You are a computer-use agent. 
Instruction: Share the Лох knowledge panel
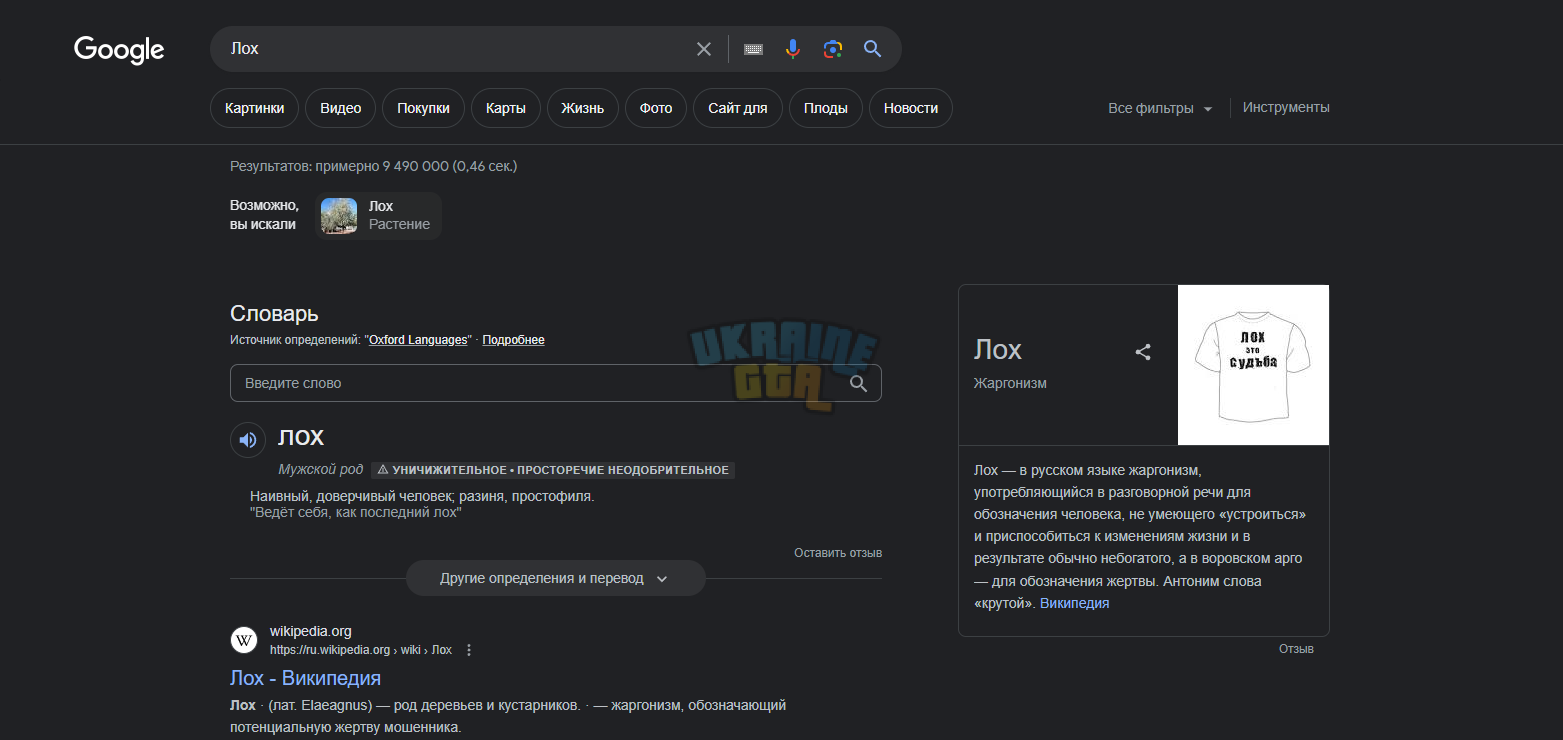click(1143, 352)
